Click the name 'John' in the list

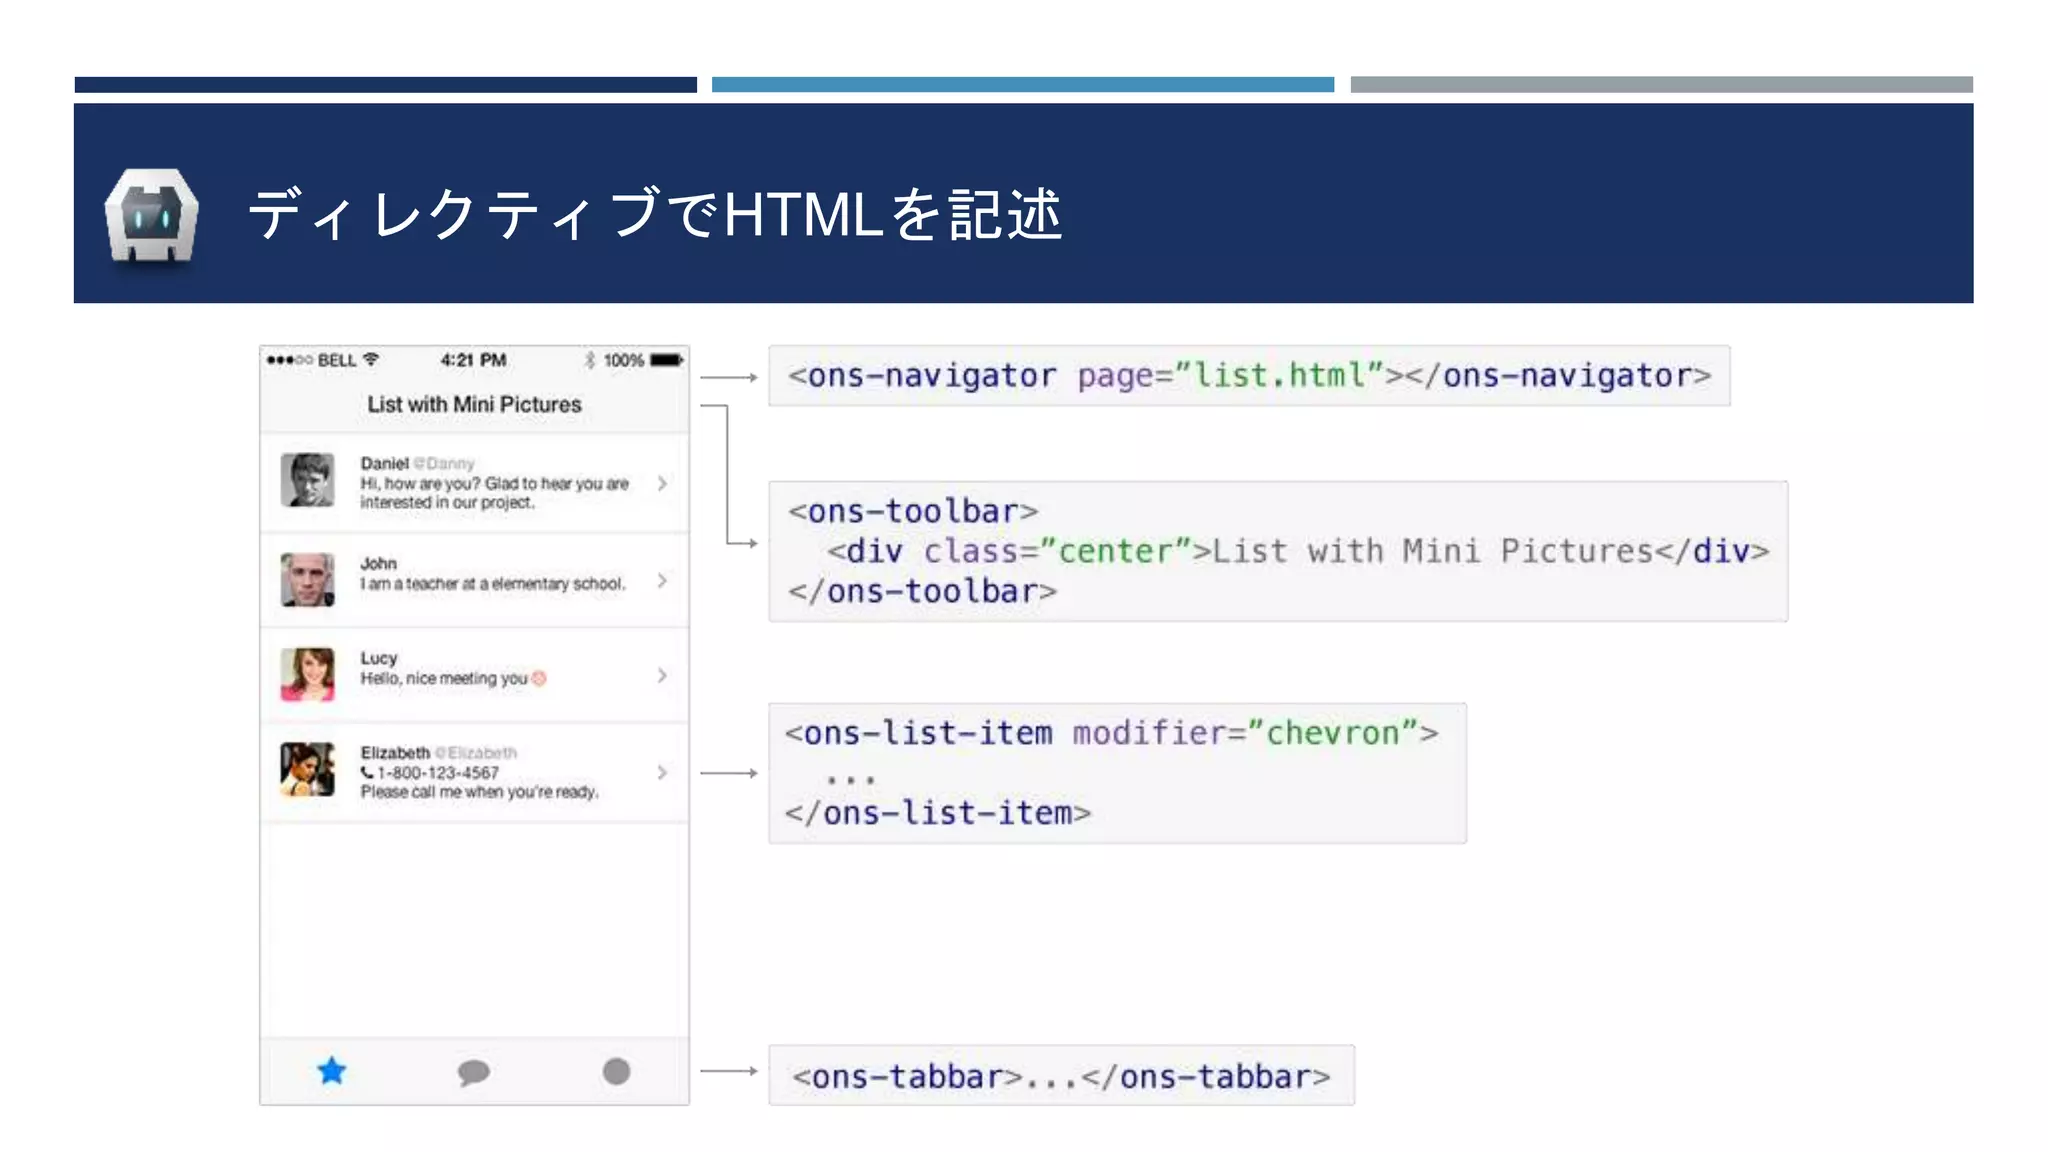[x=379, y=563]
